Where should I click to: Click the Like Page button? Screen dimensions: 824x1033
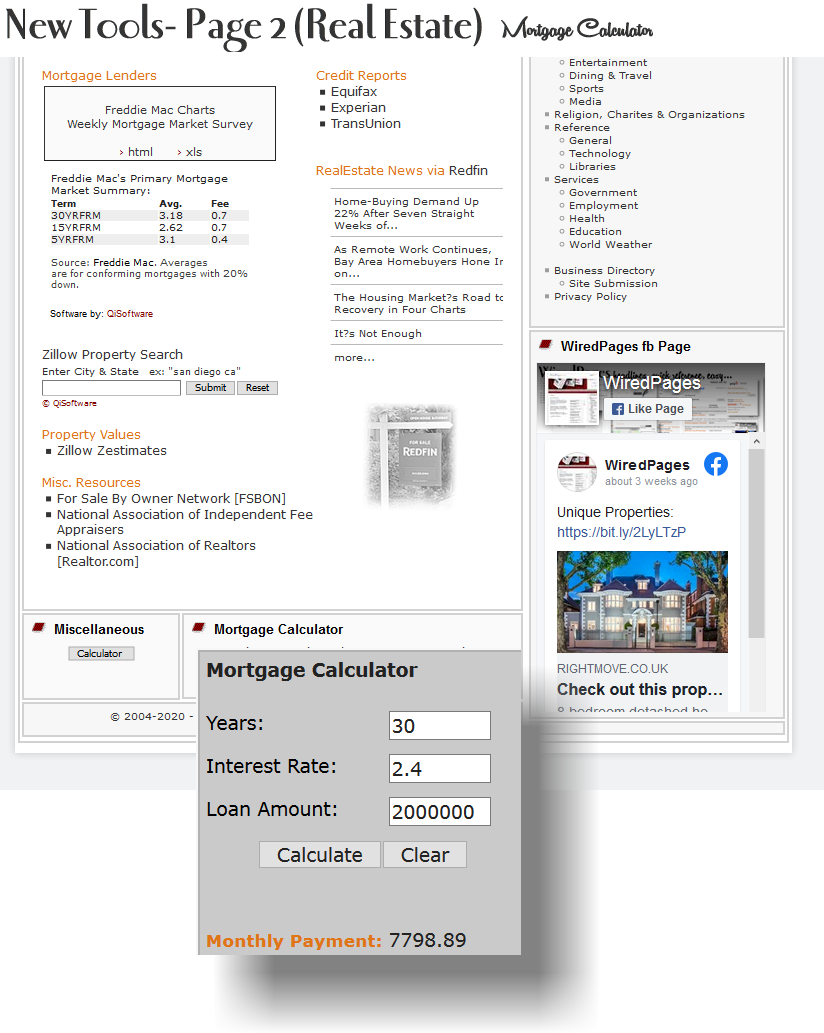(648, 408)
